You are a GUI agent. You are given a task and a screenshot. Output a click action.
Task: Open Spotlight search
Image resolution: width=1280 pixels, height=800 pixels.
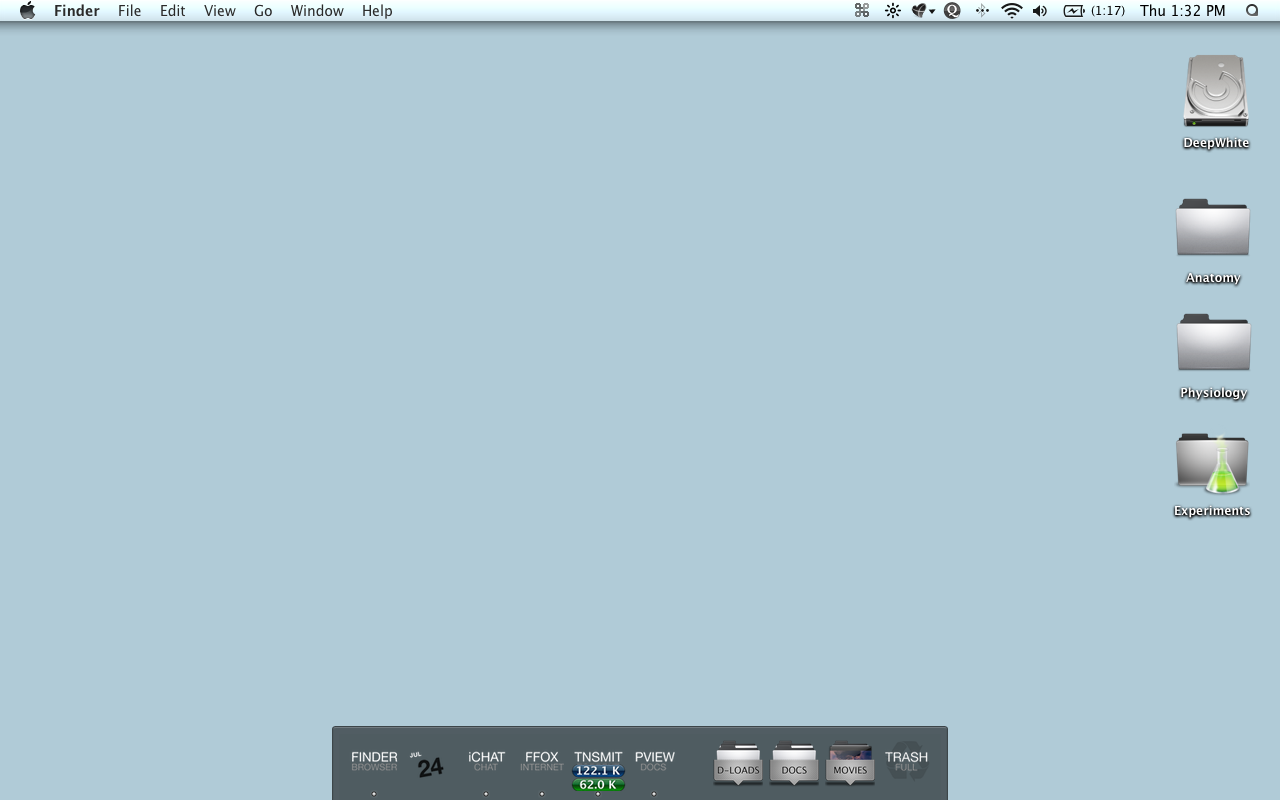1252,11
